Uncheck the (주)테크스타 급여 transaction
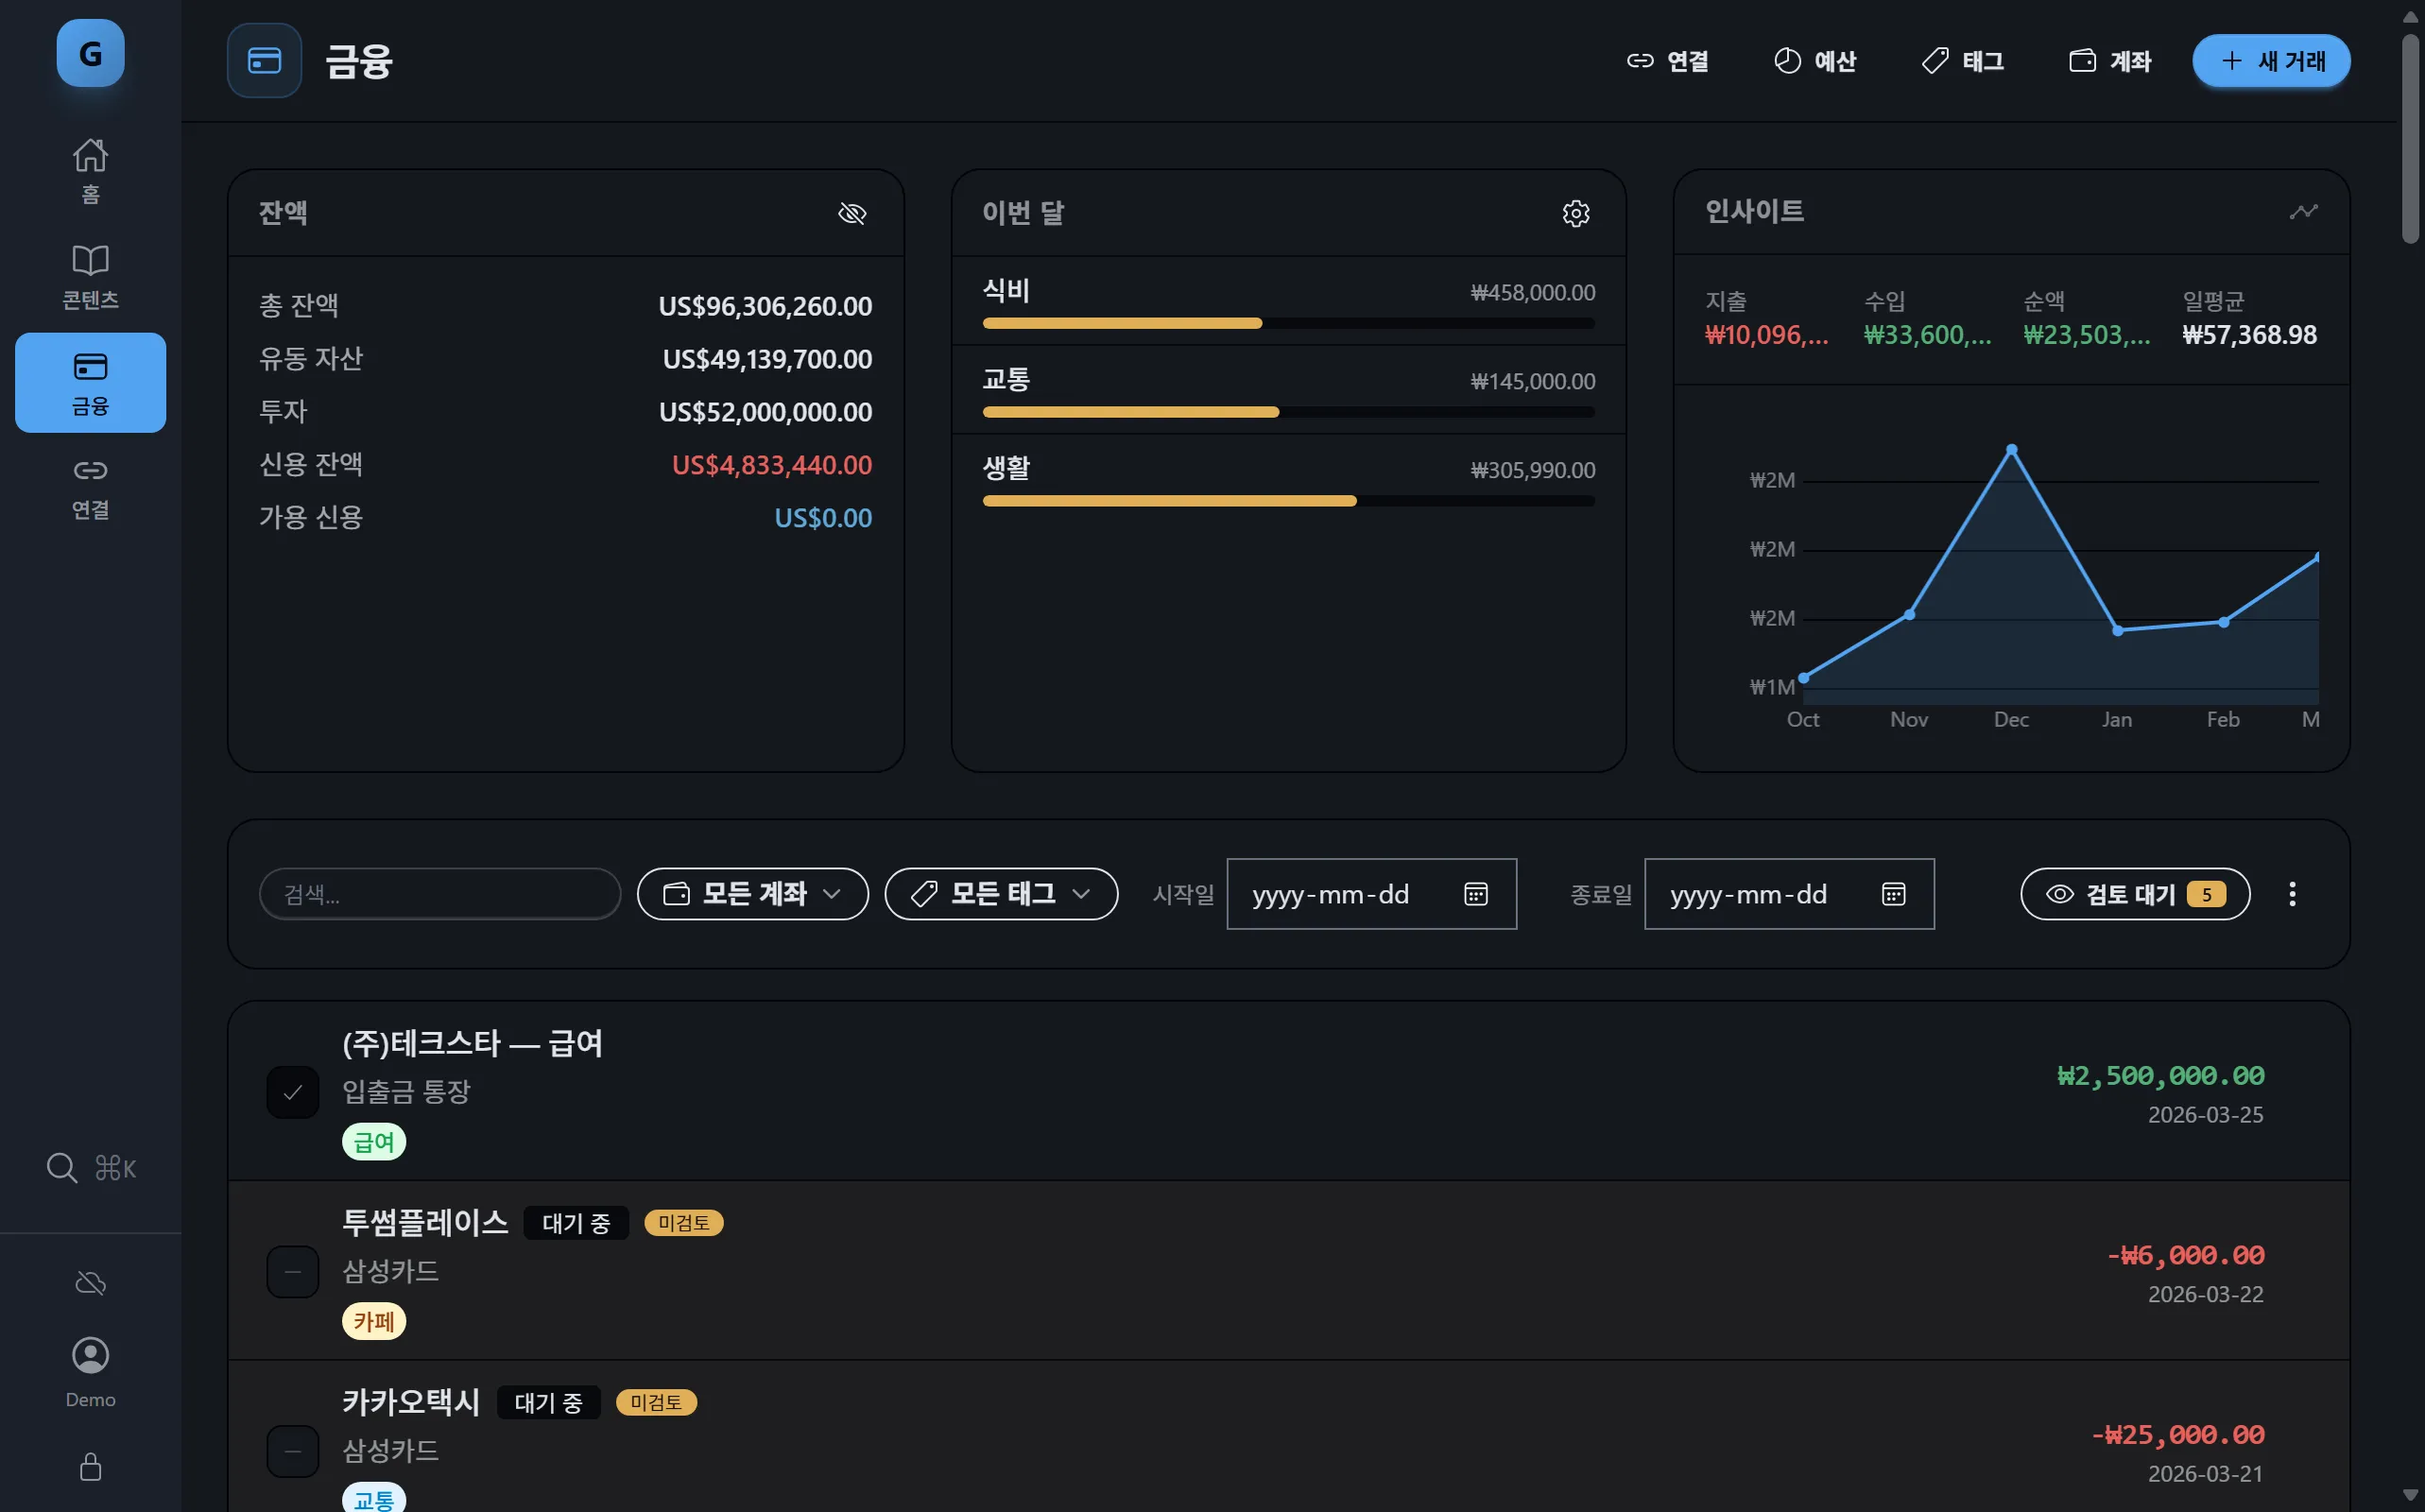The height and width of the screenshot is (1512, 2425). 292,1091
